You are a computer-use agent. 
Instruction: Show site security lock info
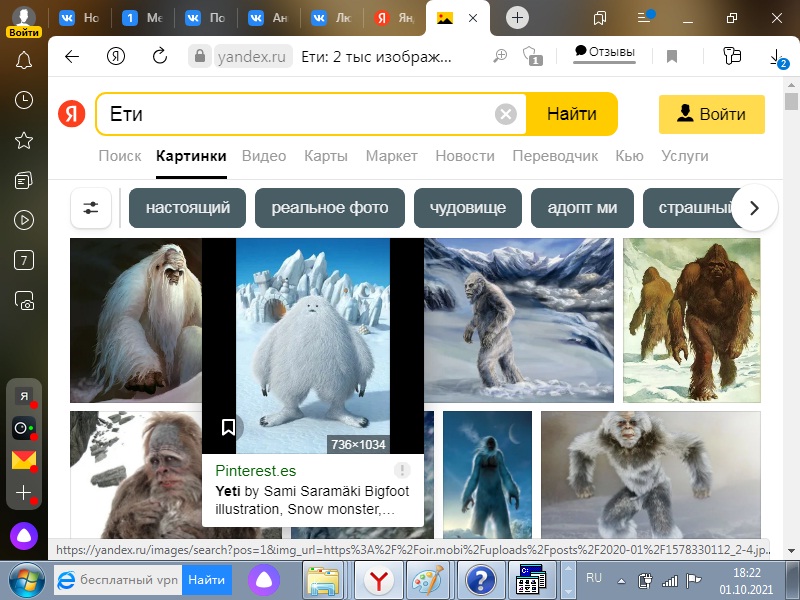pyautogui.click(x=199, y=56)
